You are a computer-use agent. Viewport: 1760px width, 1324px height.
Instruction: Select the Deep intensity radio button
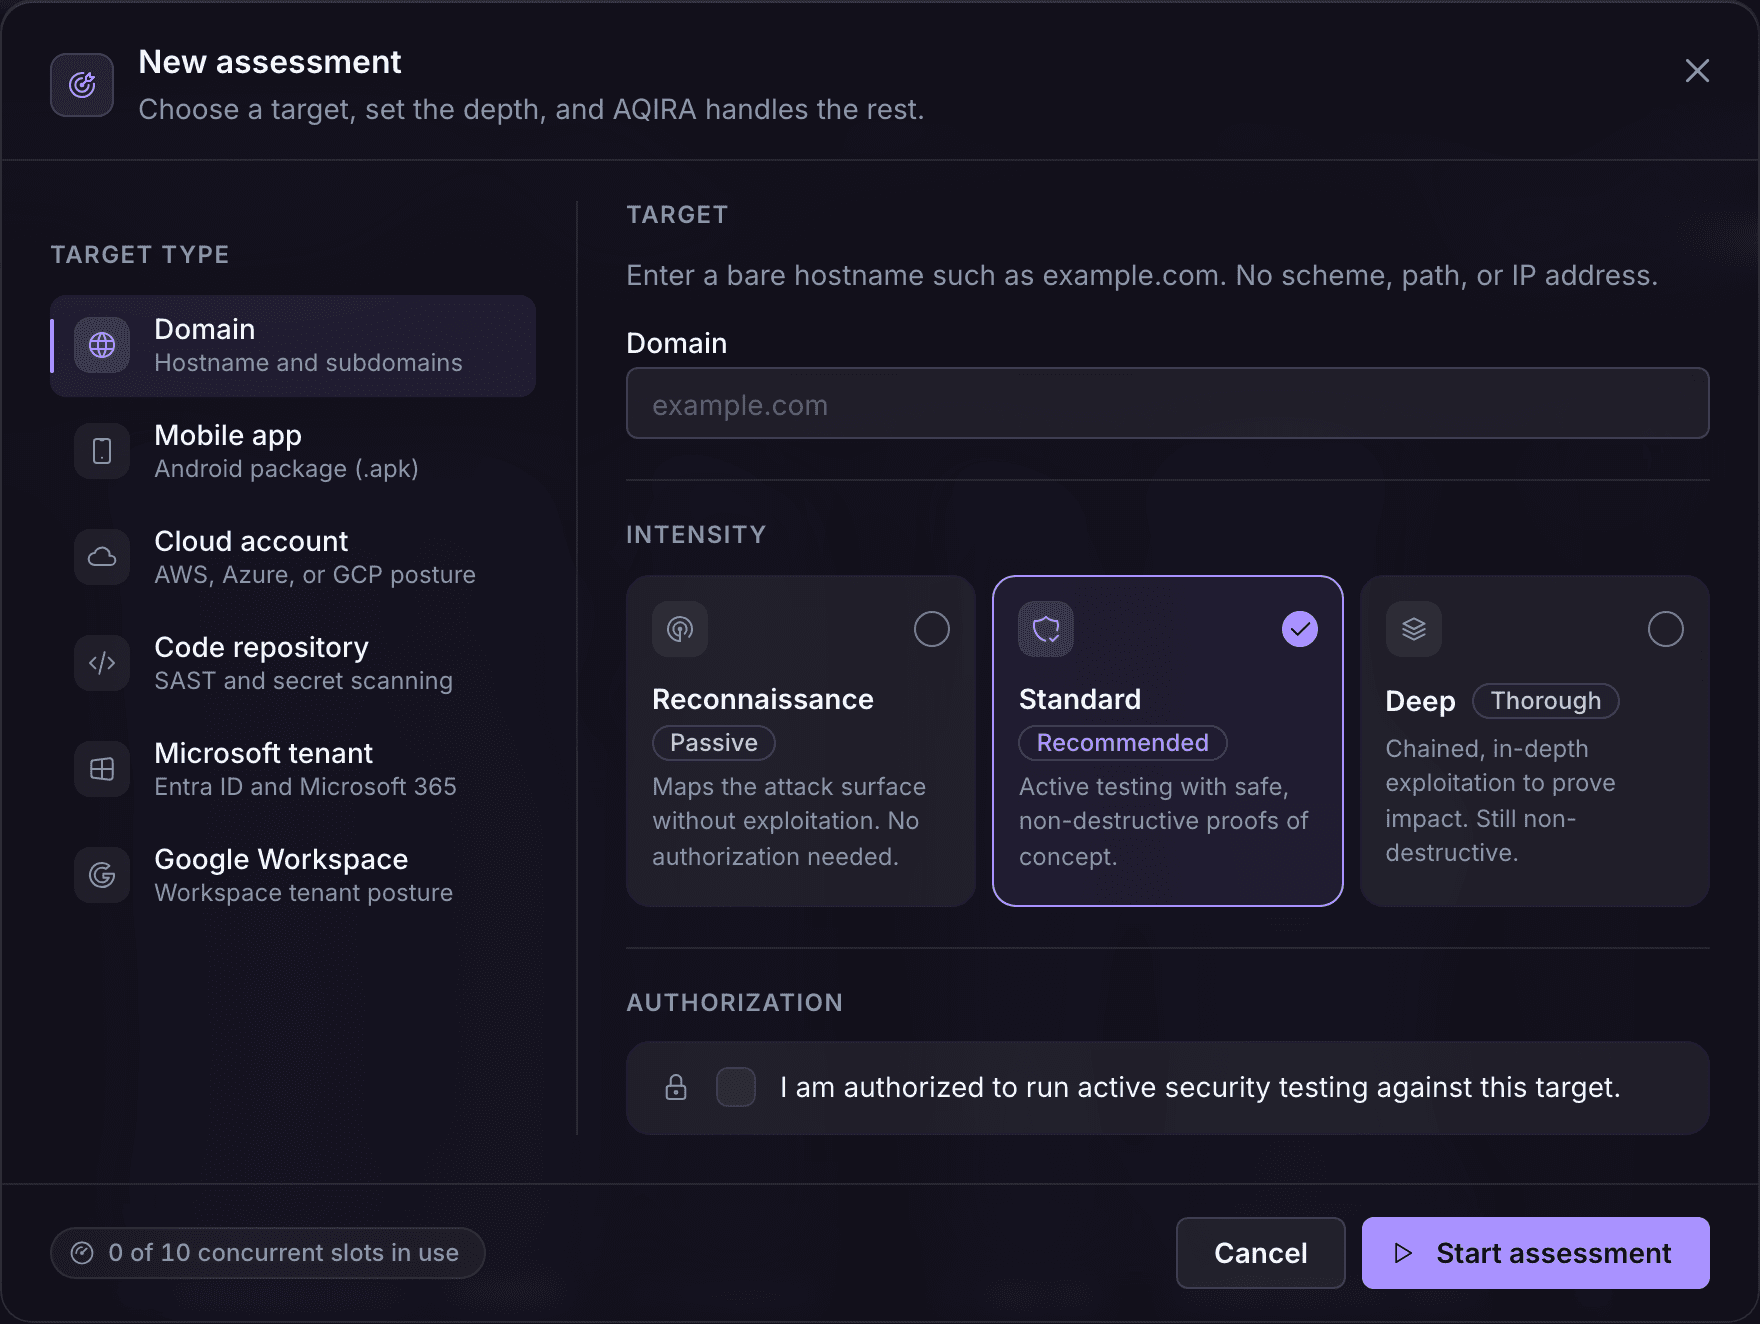pyautogui.click(x=1666, y=629)
